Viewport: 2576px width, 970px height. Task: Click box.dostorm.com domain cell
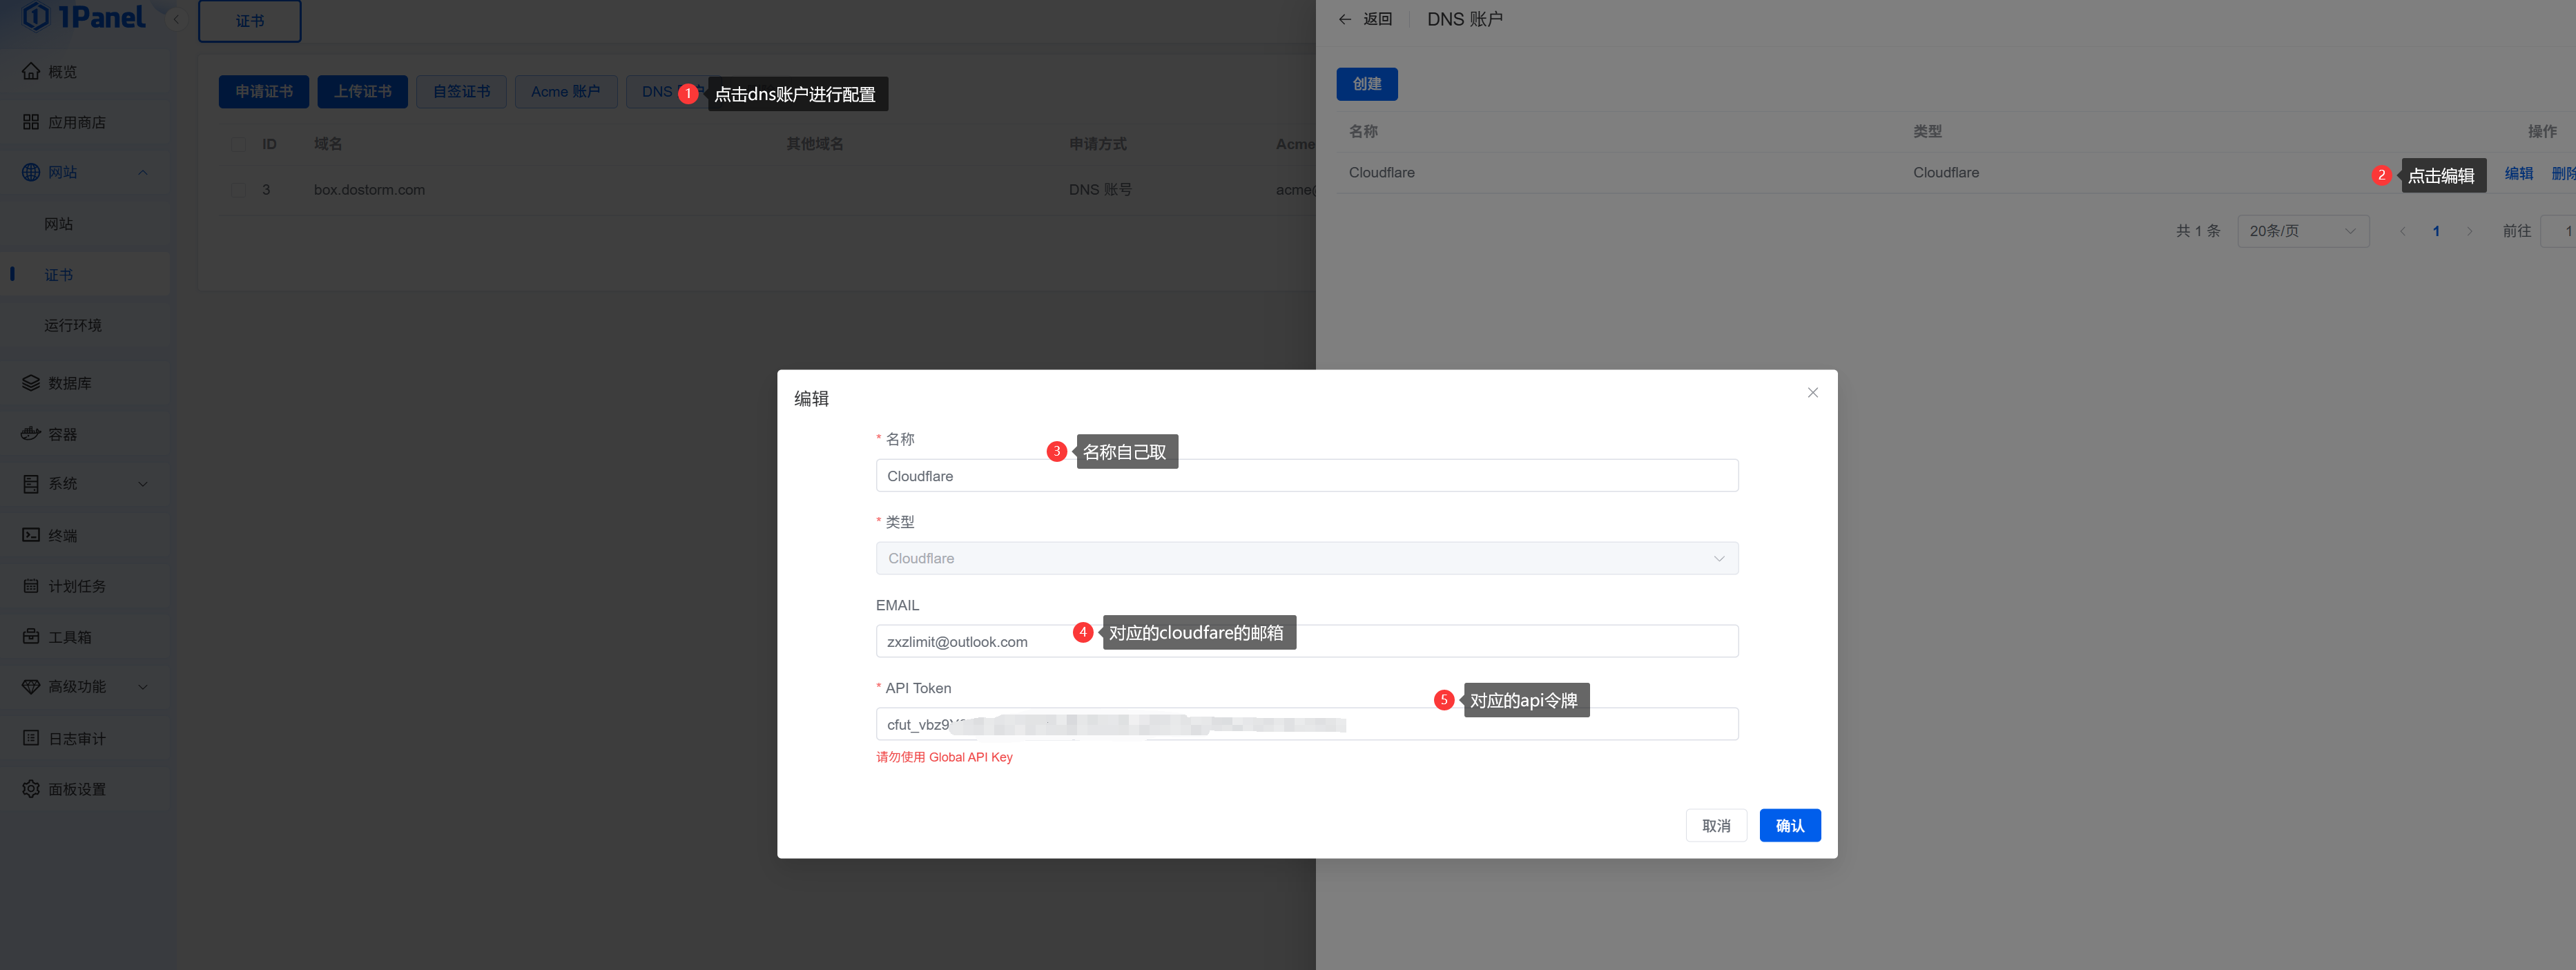point(369,190)
